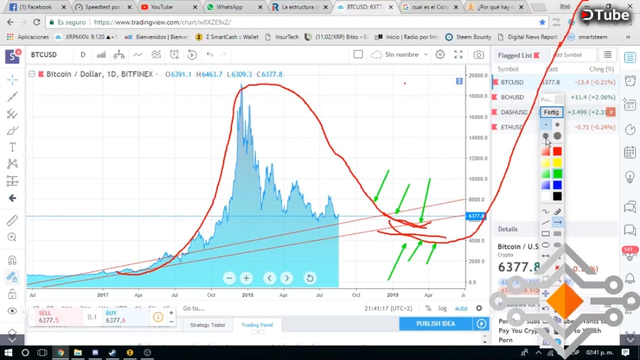The height and width of the screenshot is (360, 640).
Task: Zoom out chart with minus button
Action: coord(229,278)
